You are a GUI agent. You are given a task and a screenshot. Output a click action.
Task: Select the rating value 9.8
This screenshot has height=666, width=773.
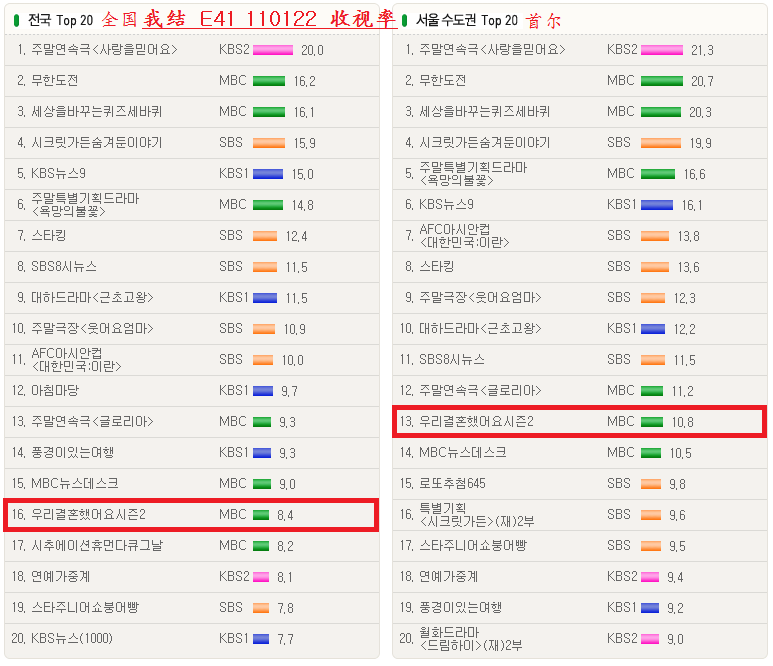click(677, 485)
